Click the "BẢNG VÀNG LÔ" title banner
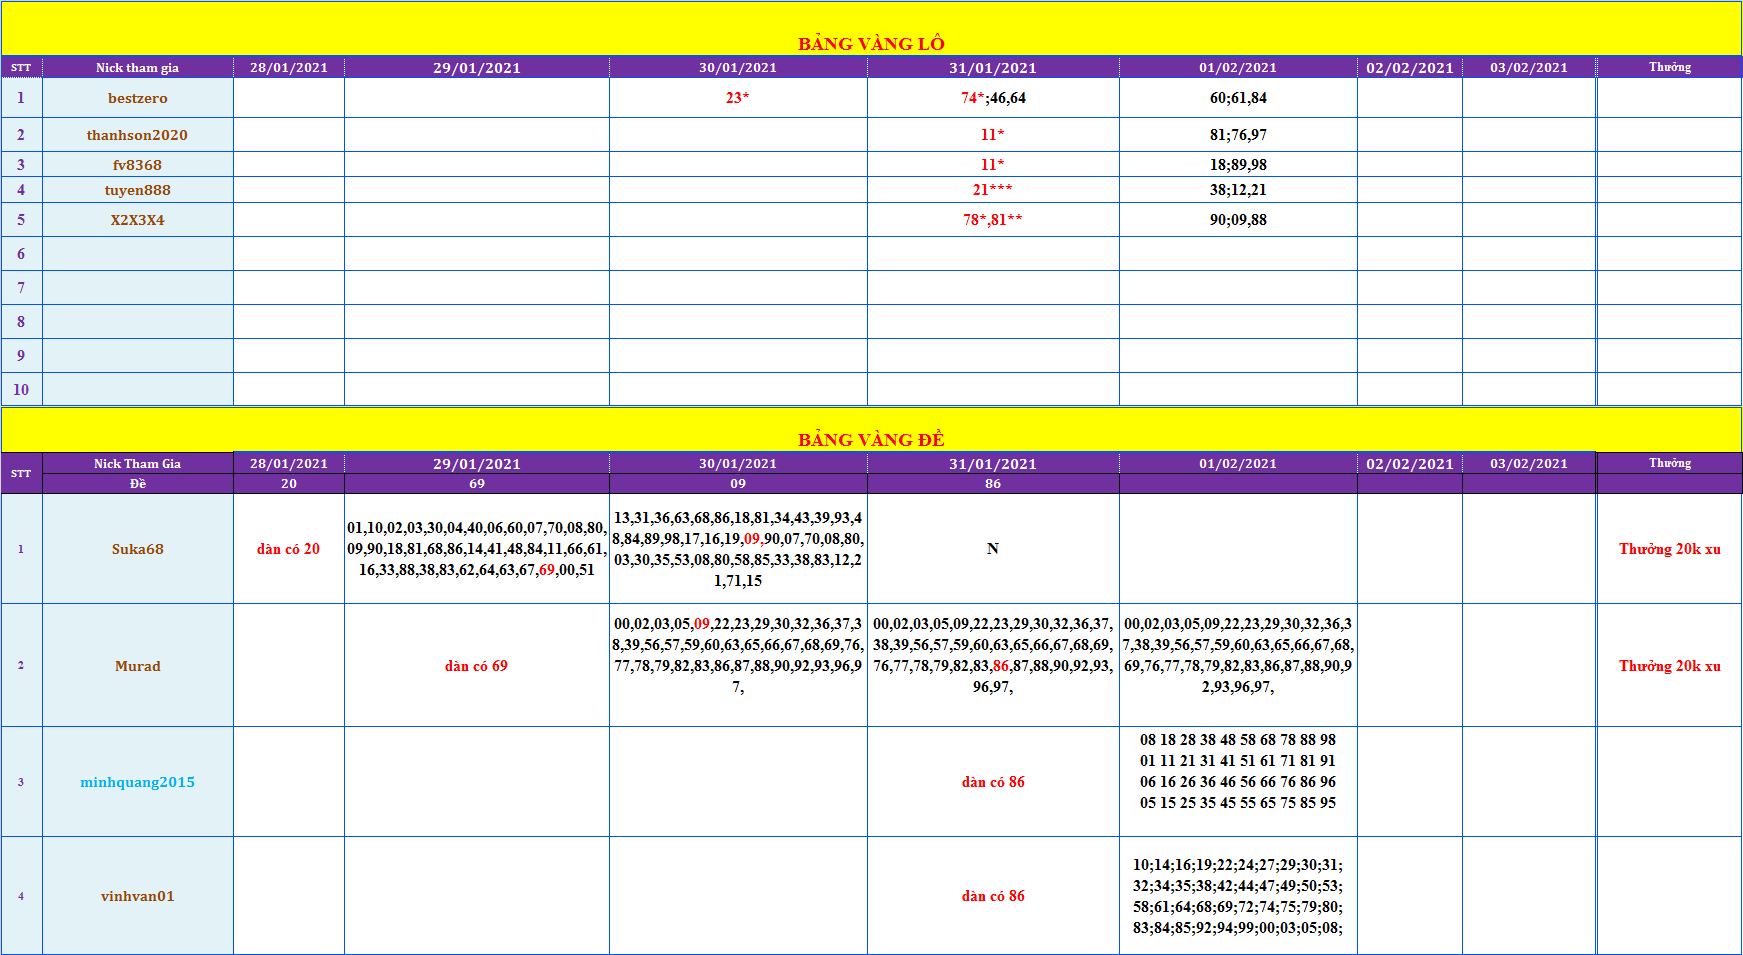 point(871,43)
